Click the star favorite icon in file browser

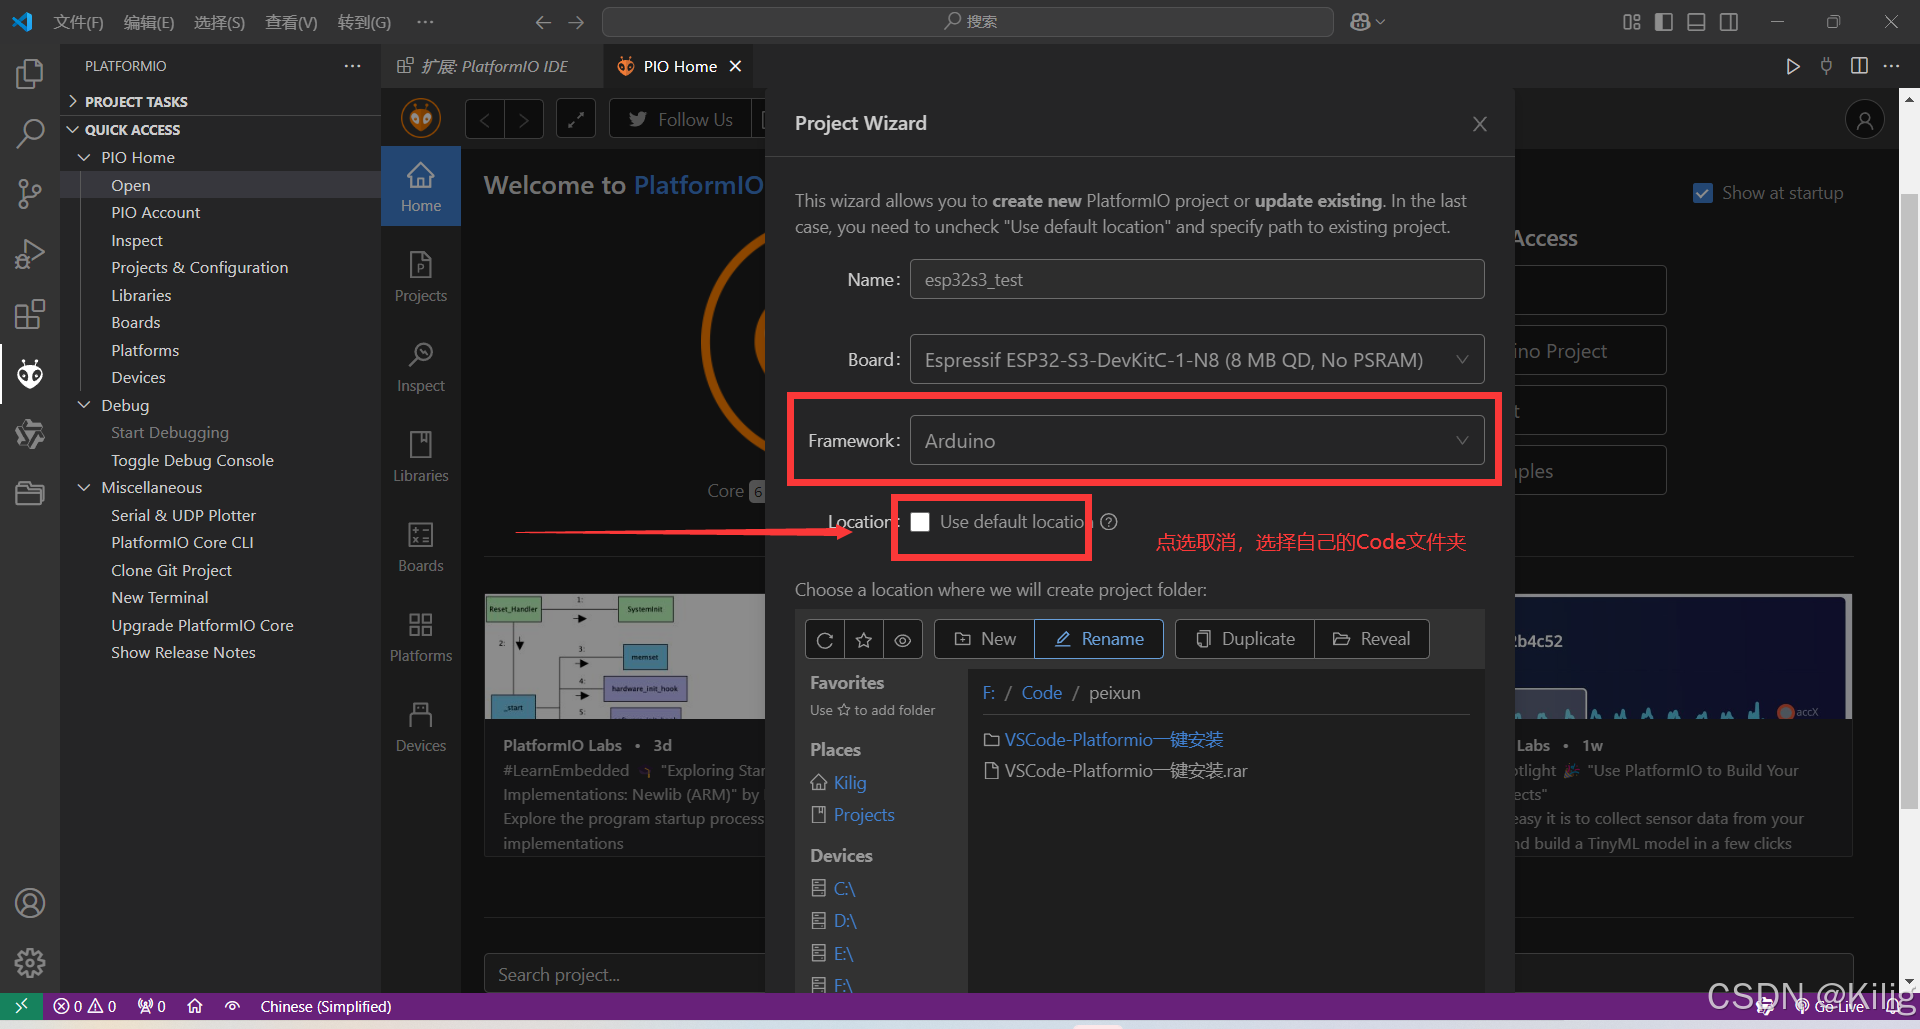[864, 640]
